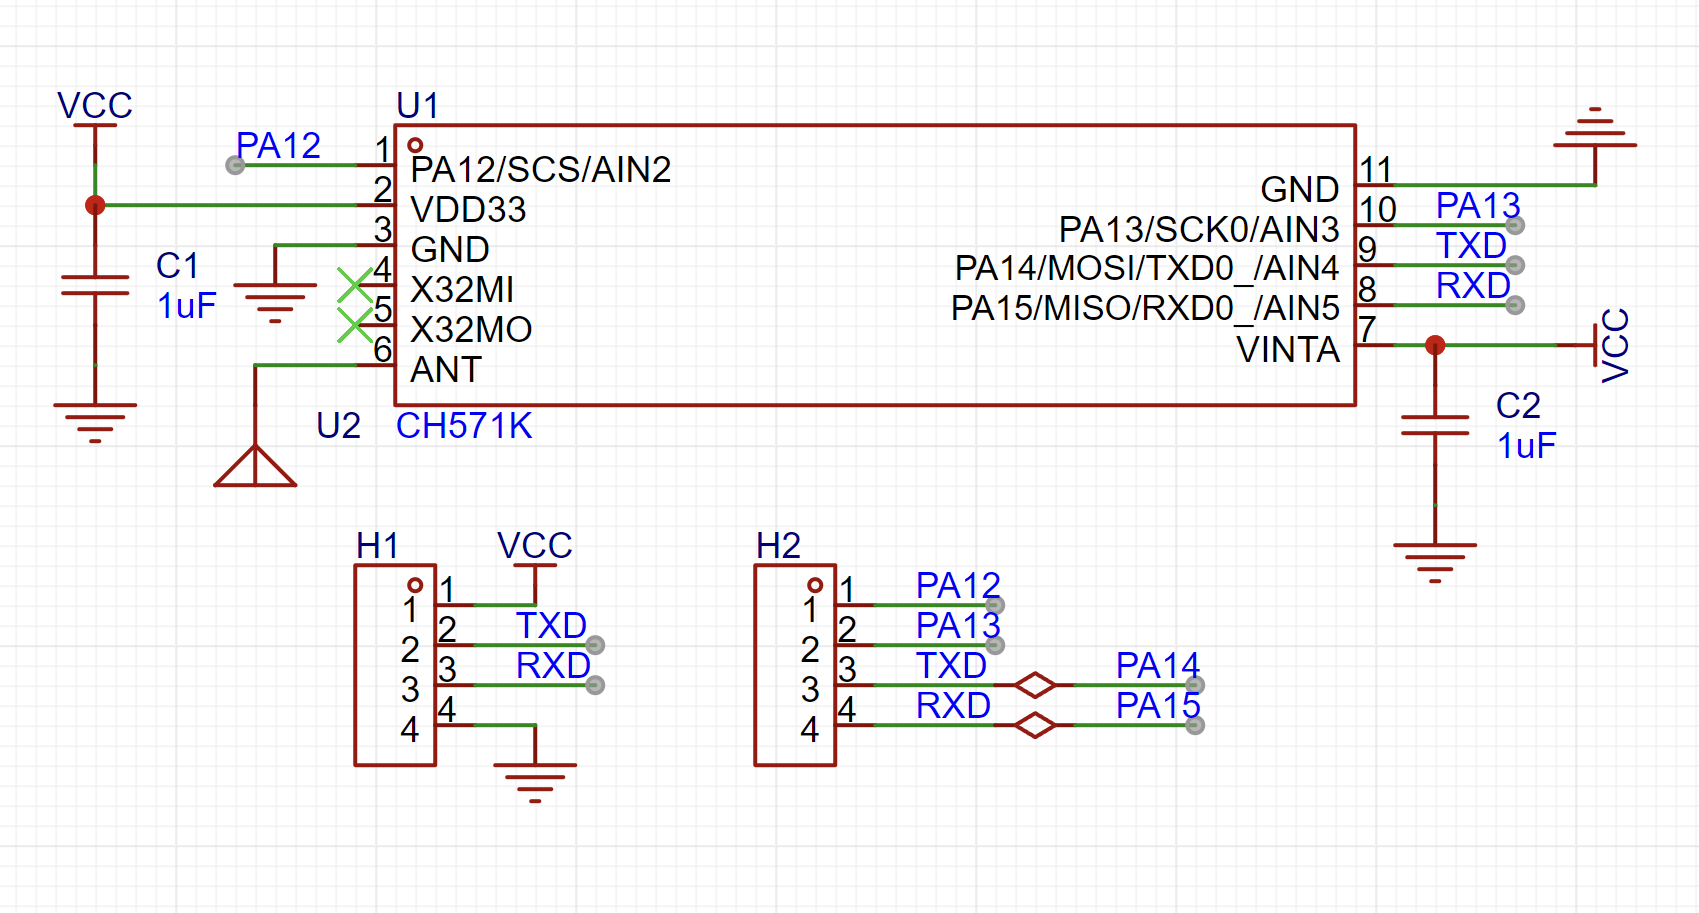1699x913 pixels.
Task: Select the PA12 net label at U1 pin 1
Action: click(x=278, y=146)
